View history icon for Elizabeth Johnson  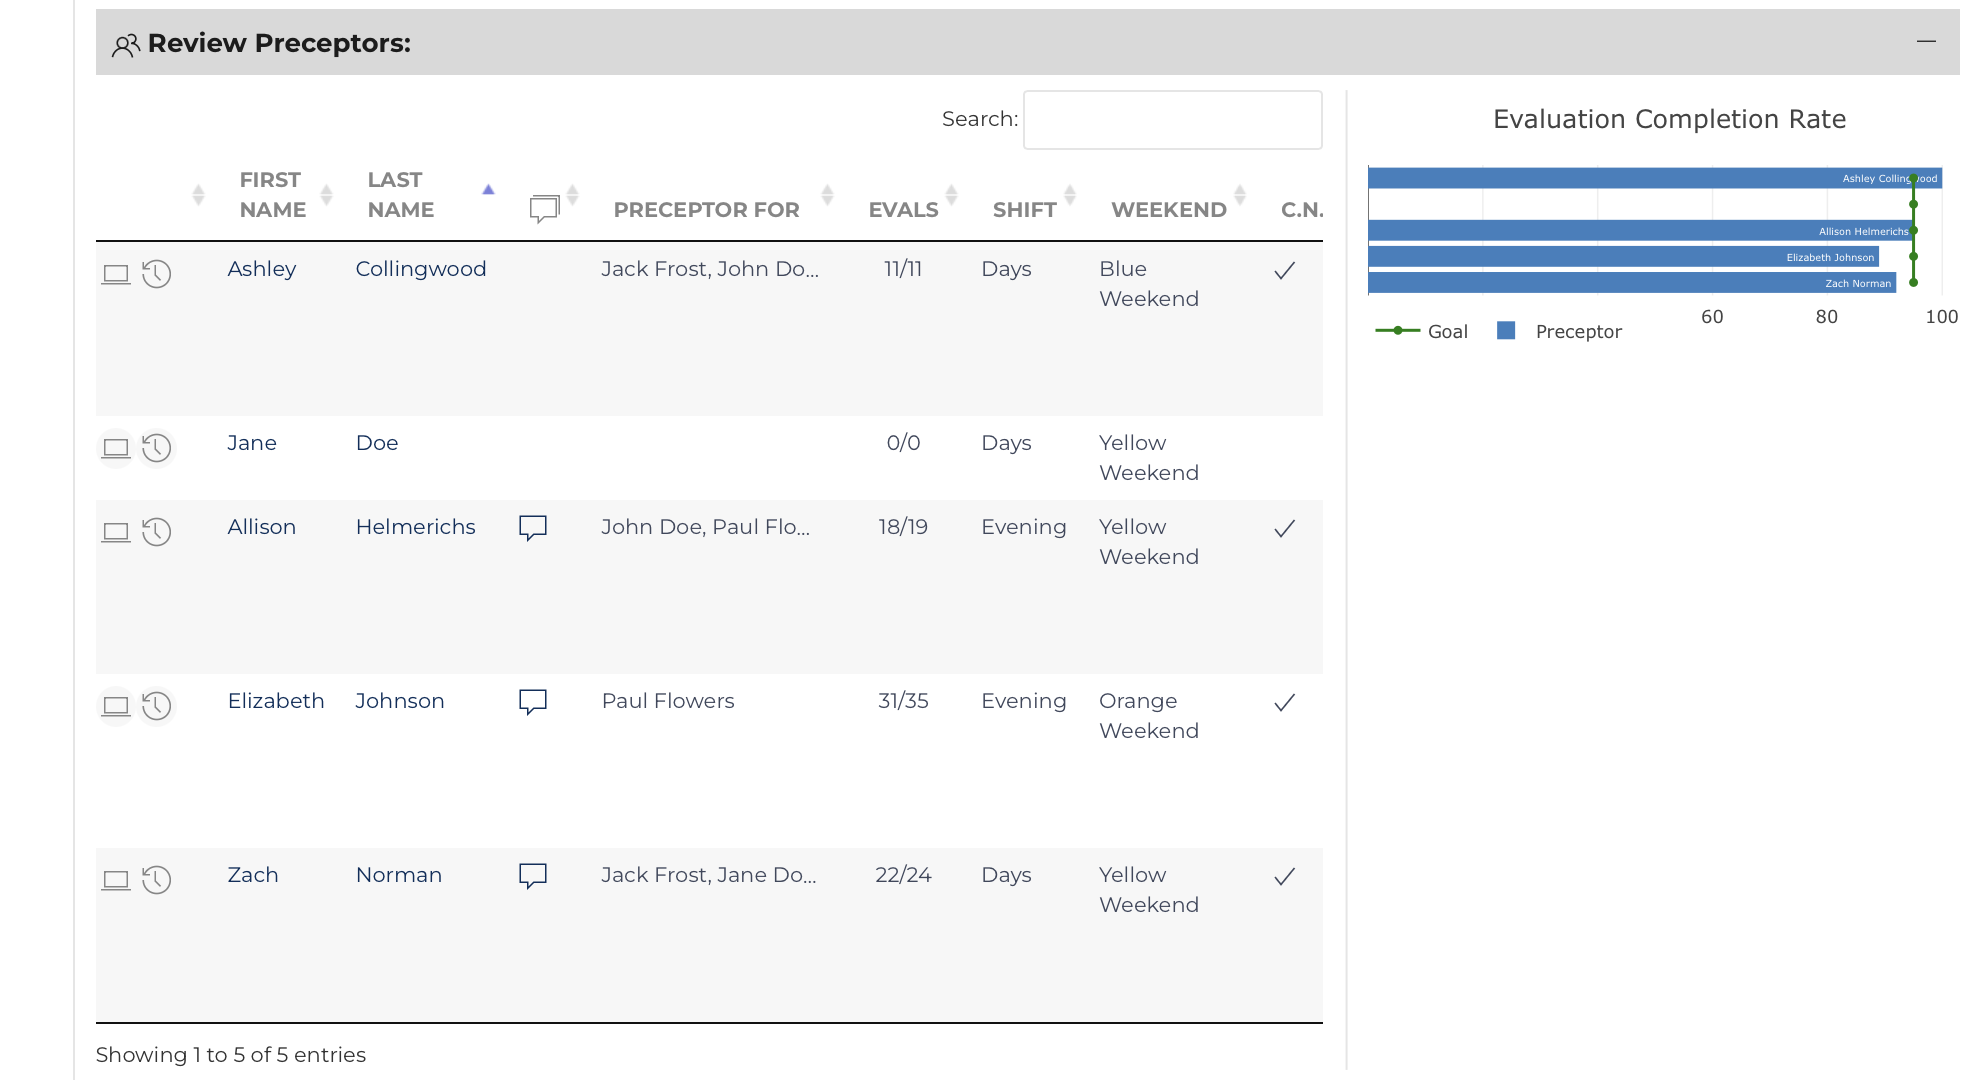(157, 706)
